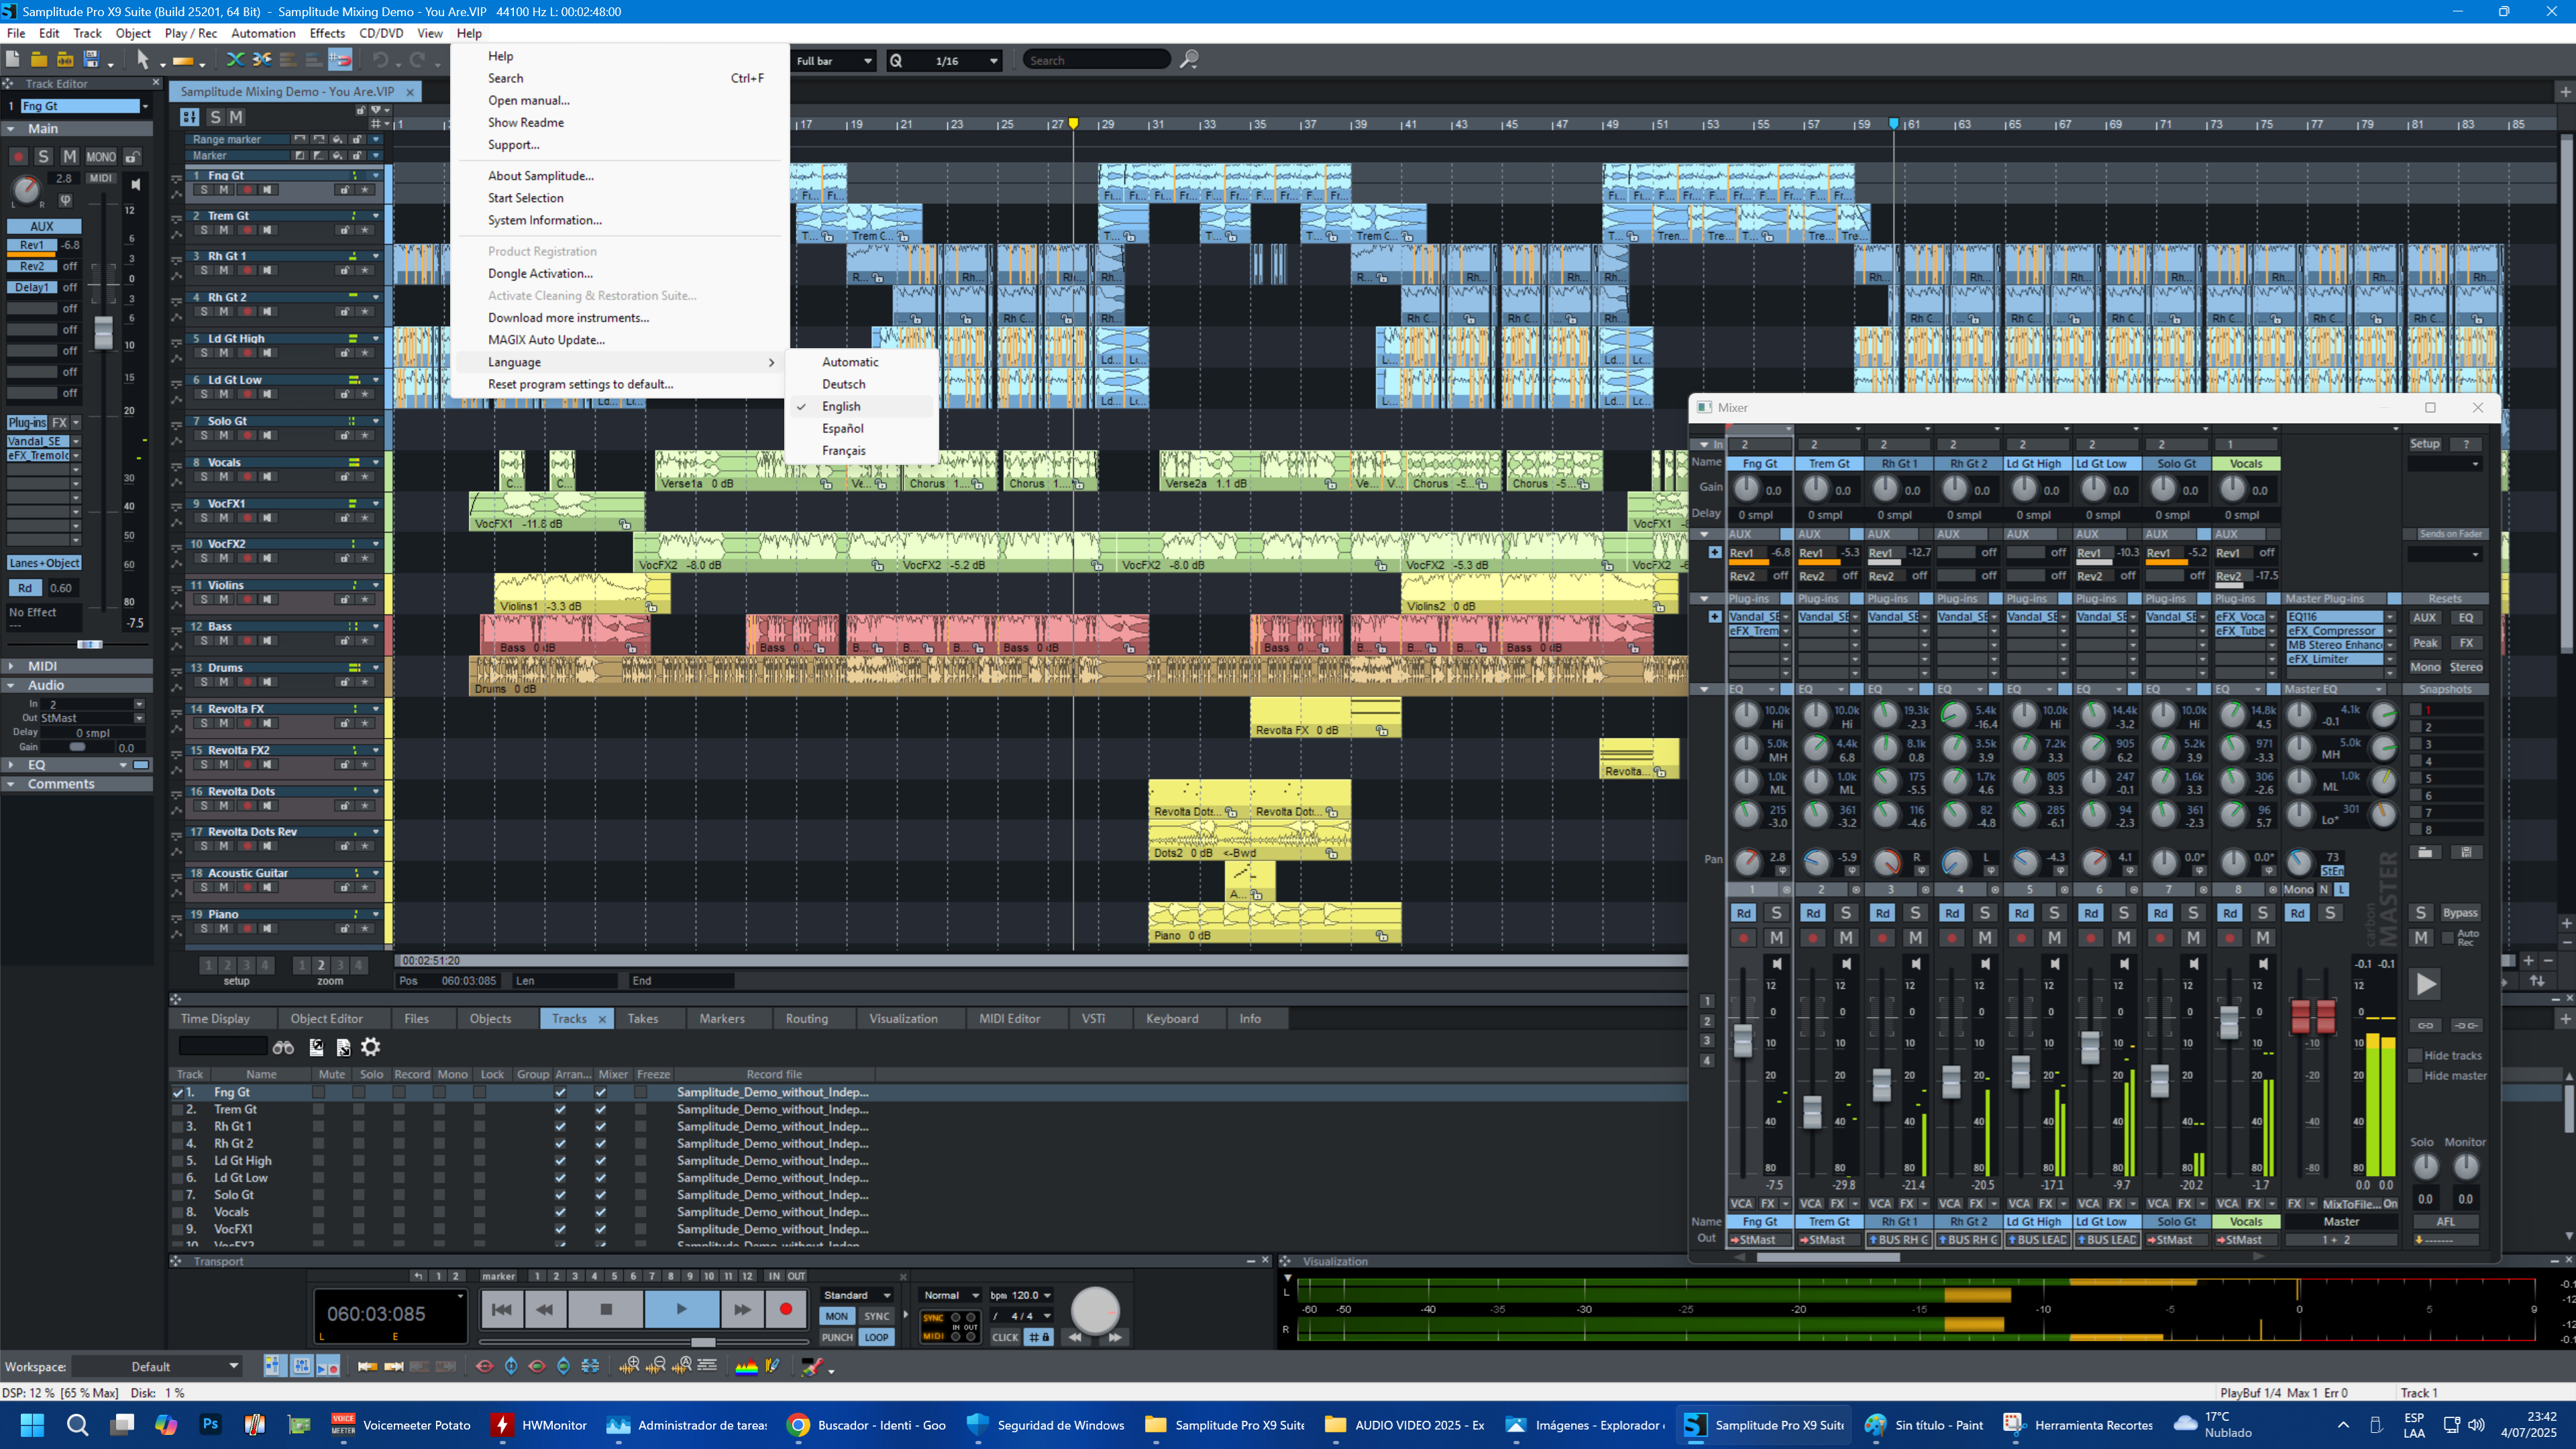
Task: Click the link channels icon in Mixer
Action: pos(2426,1025)
